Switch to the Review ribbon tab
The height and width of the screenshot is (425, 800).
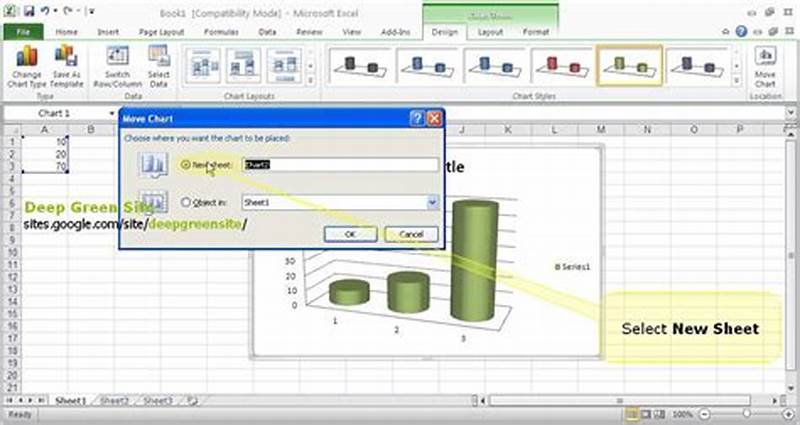pyautogui.click(x=309, y=32)
